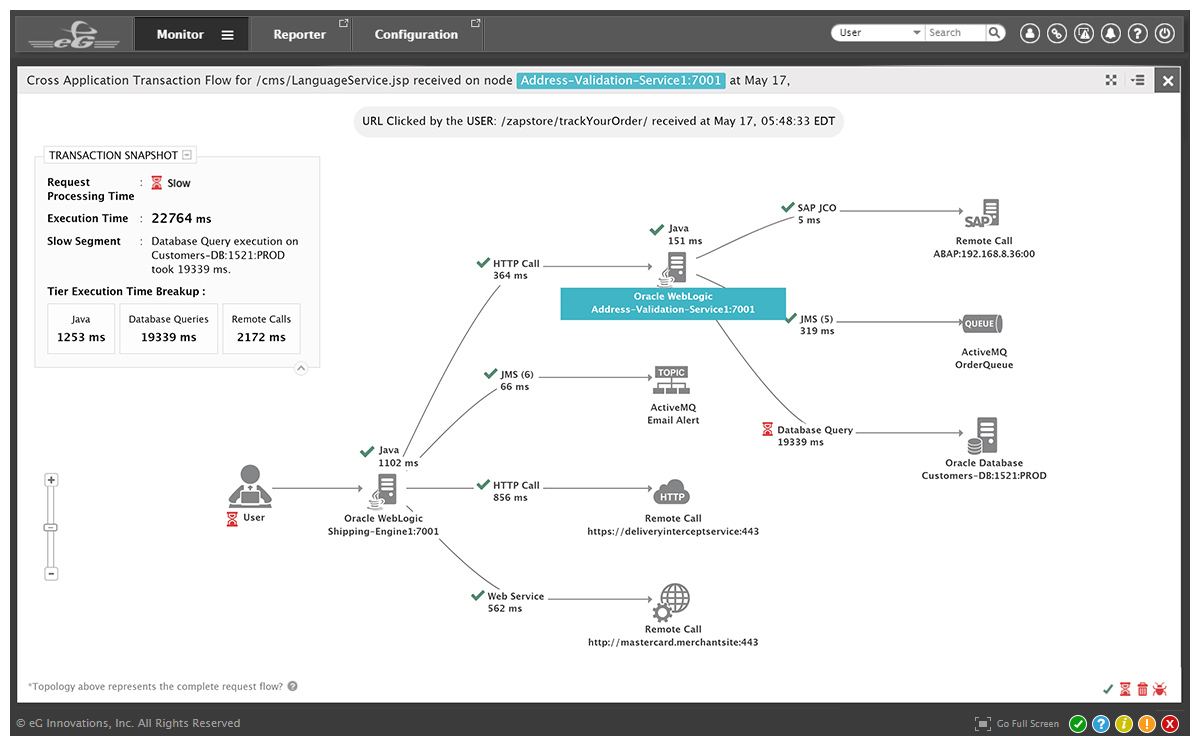The height and width of the screenshot is (746, 1200).
Task: Click the red hourglass legend icon
Action: click(1125, 689)
